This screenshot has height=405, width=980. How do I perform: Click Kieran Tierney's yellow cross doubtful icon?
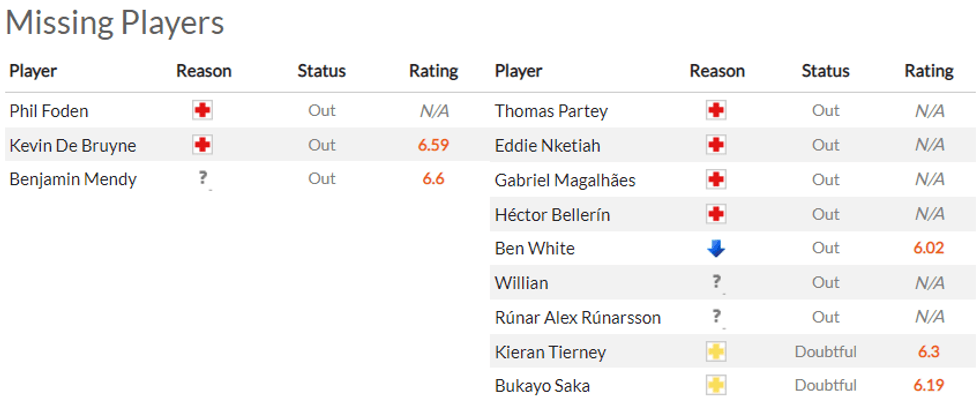coord(716,352)
